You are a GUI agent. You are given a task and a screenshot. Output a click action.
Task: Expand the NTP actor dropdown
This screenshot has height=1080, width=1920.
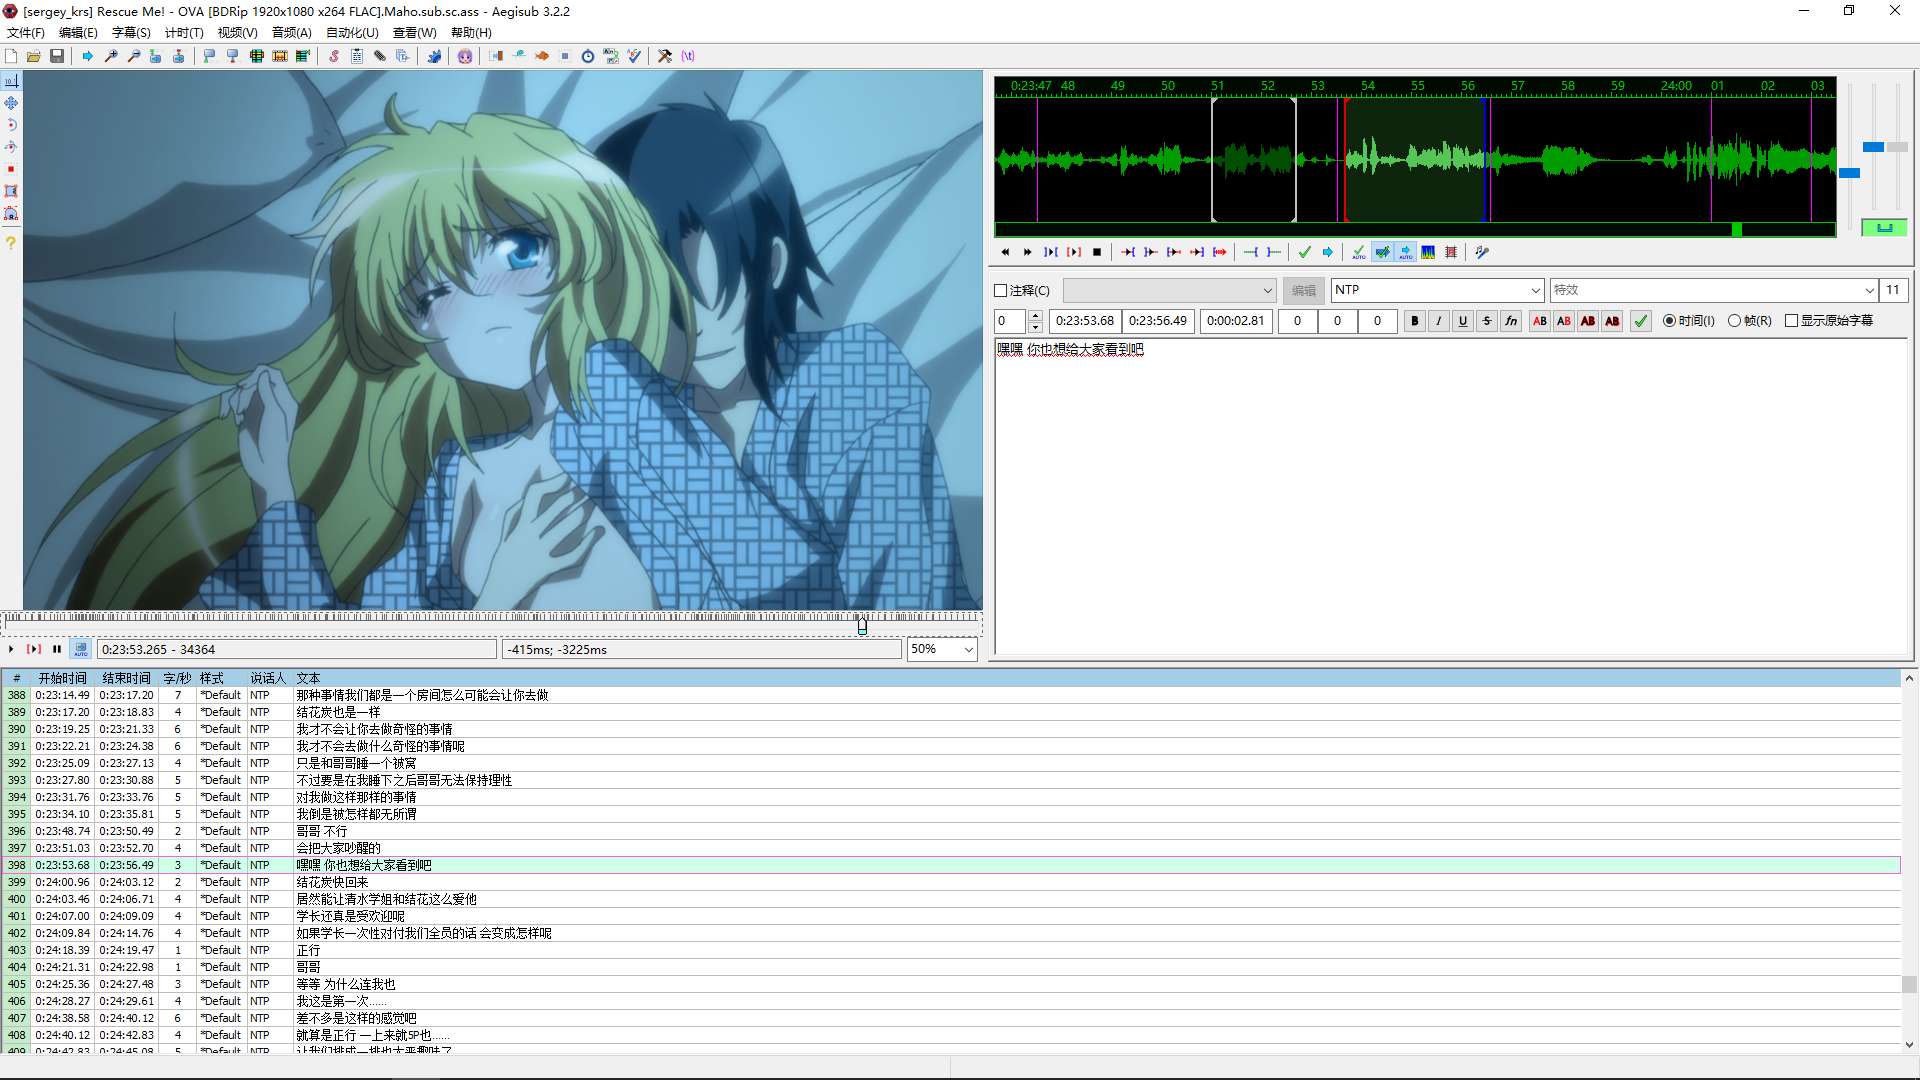point(1535,290)
